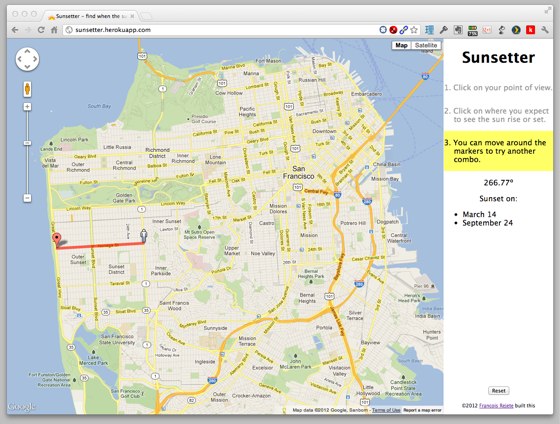Zoom out with the minus map button
Image resolution: width=560 pixels, height=424 pixels.
[x=27, y=198]
